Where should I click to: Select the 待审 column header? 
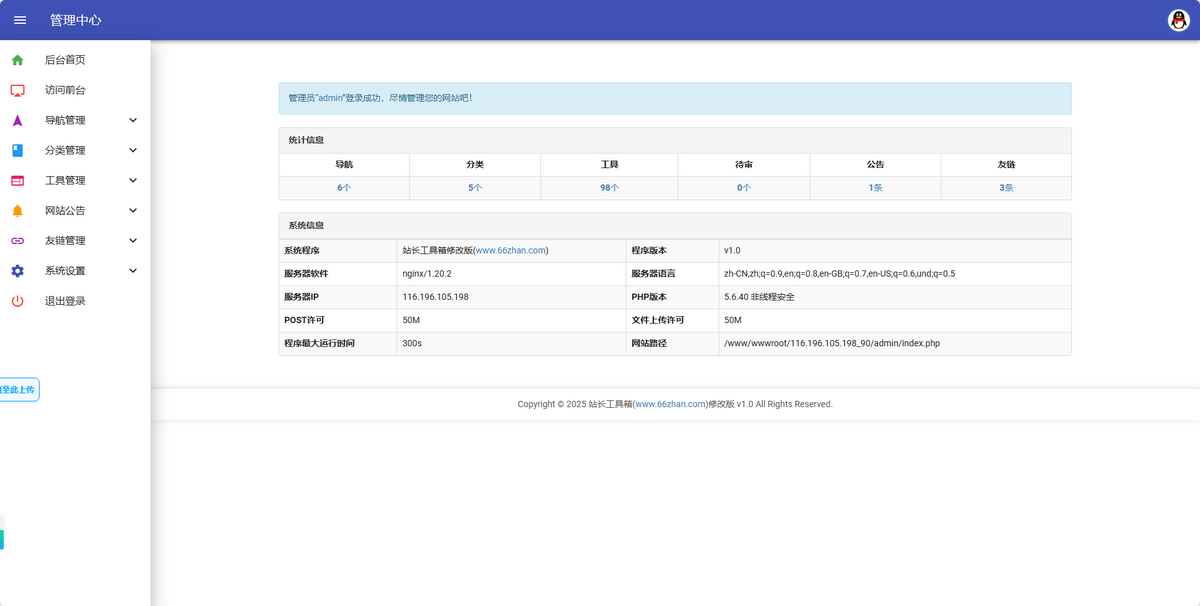point(744,164)
